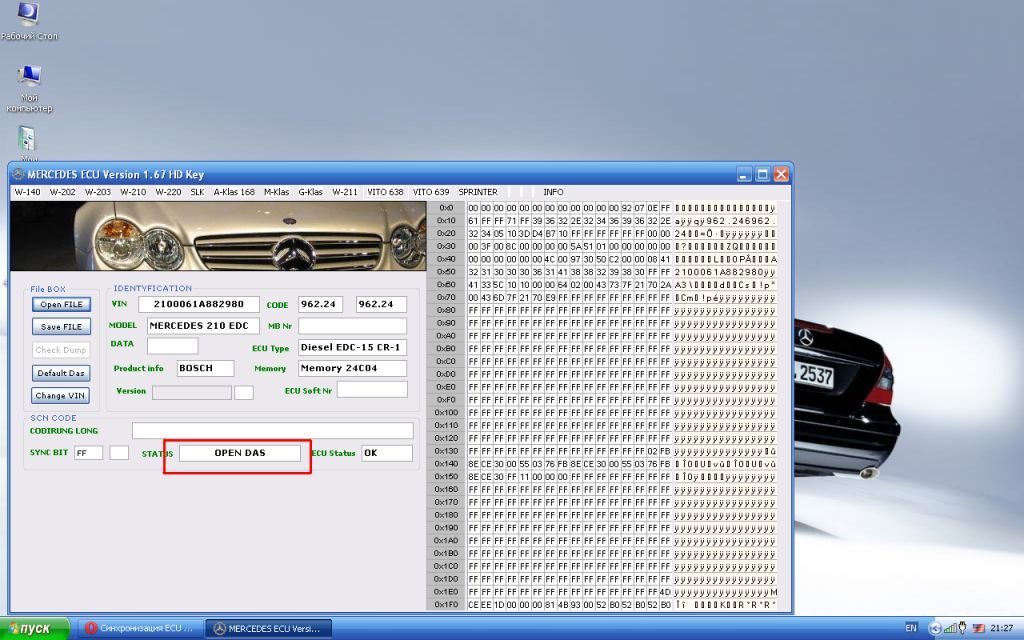1024x640 pixels.
Task: Close the MERCEDES ECU window
Action: tap(780, 174)
